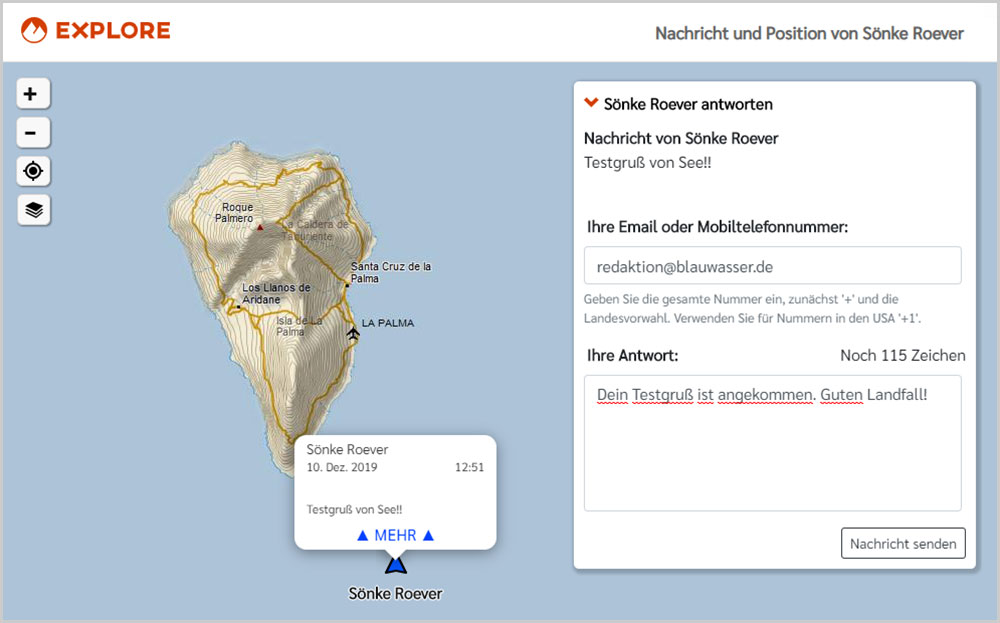Click the zoom out minus button
Image resolution: width=1000 pixels, height=623 pixels.
click(x=33, y=133)
